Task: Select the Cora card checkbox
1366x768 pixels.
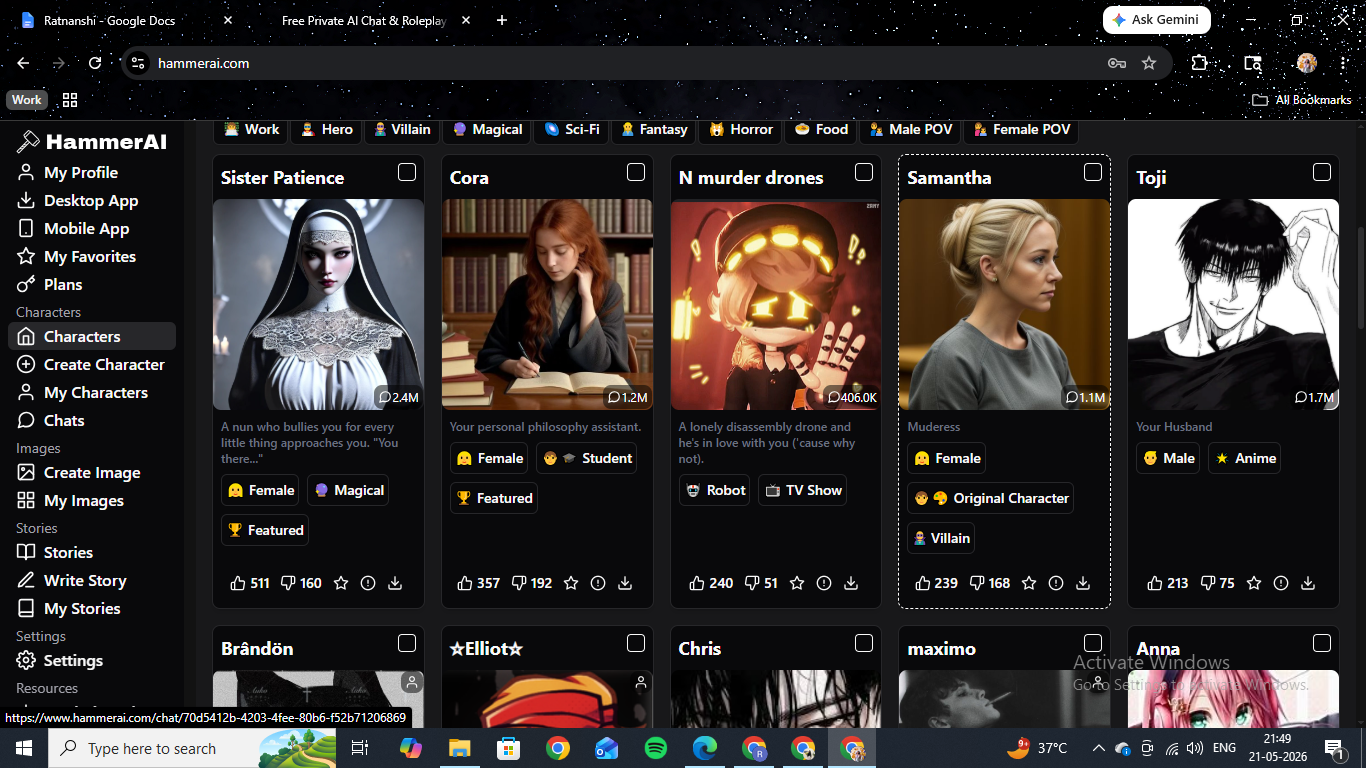Action: [x=636, y=172]
